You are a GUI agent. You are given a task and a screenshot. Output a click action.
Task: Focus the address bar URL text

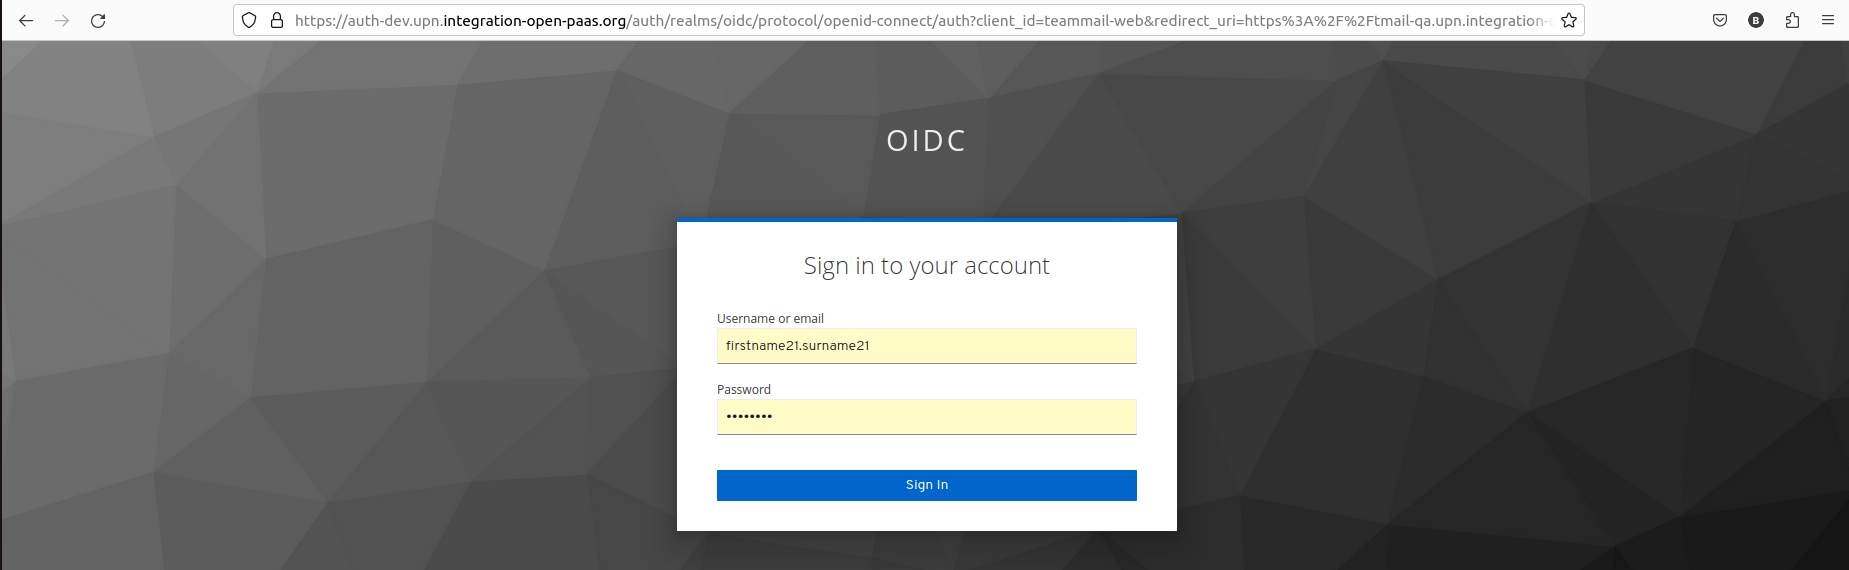922,20
